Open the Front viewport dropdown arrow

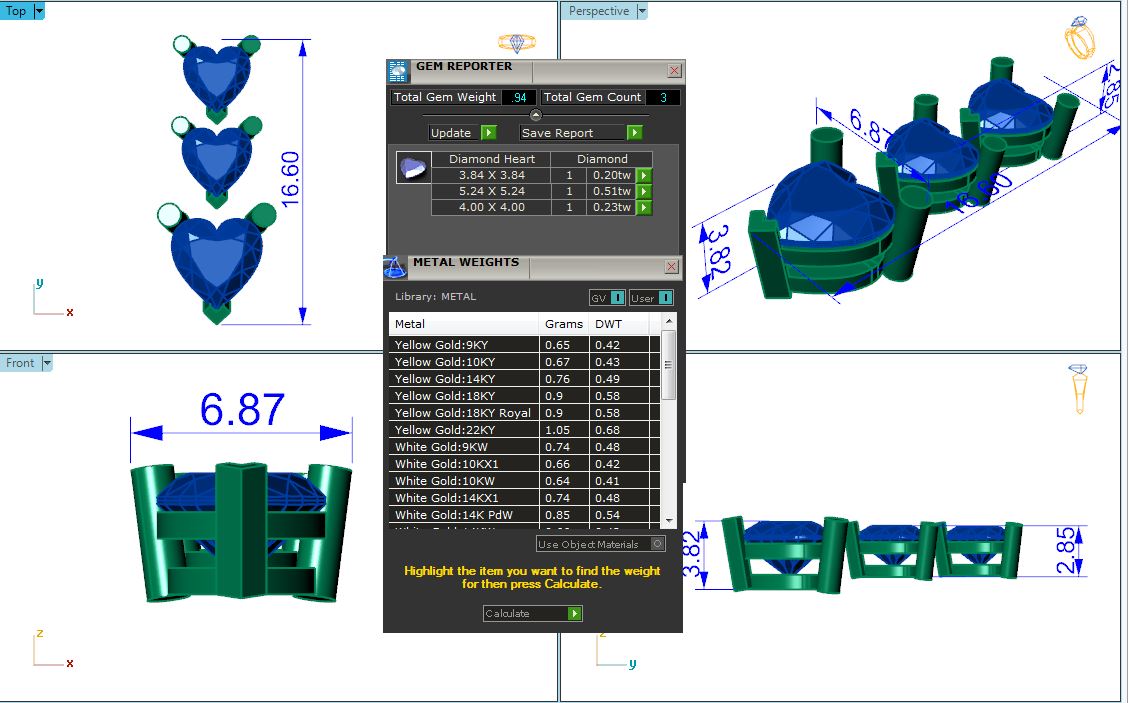(x=46, y=363)
